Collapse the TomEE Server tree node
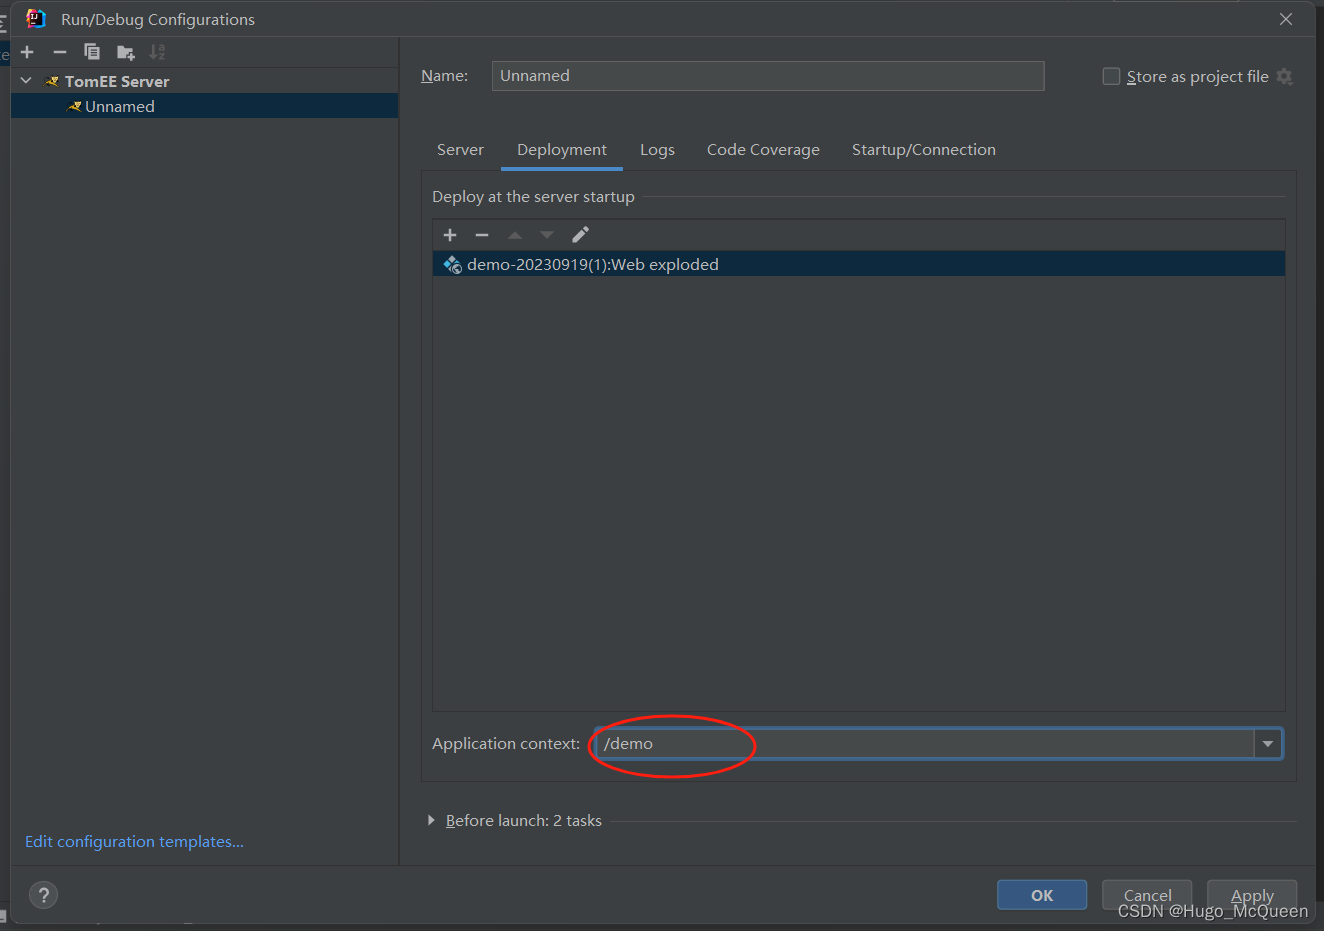1324x931 pixels. pos(26,81)
